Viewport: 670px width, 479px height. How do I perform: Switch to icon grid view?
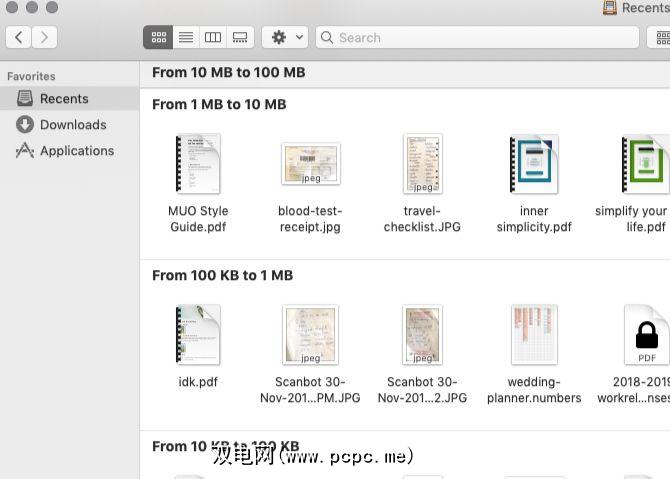pos(158,38)
